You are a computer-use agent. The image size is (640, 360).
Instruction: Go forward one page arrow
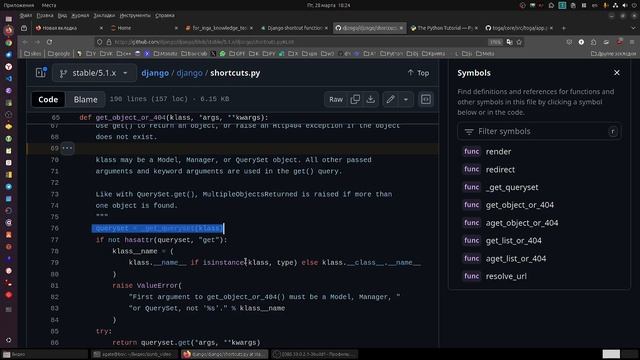coord(37,42)
